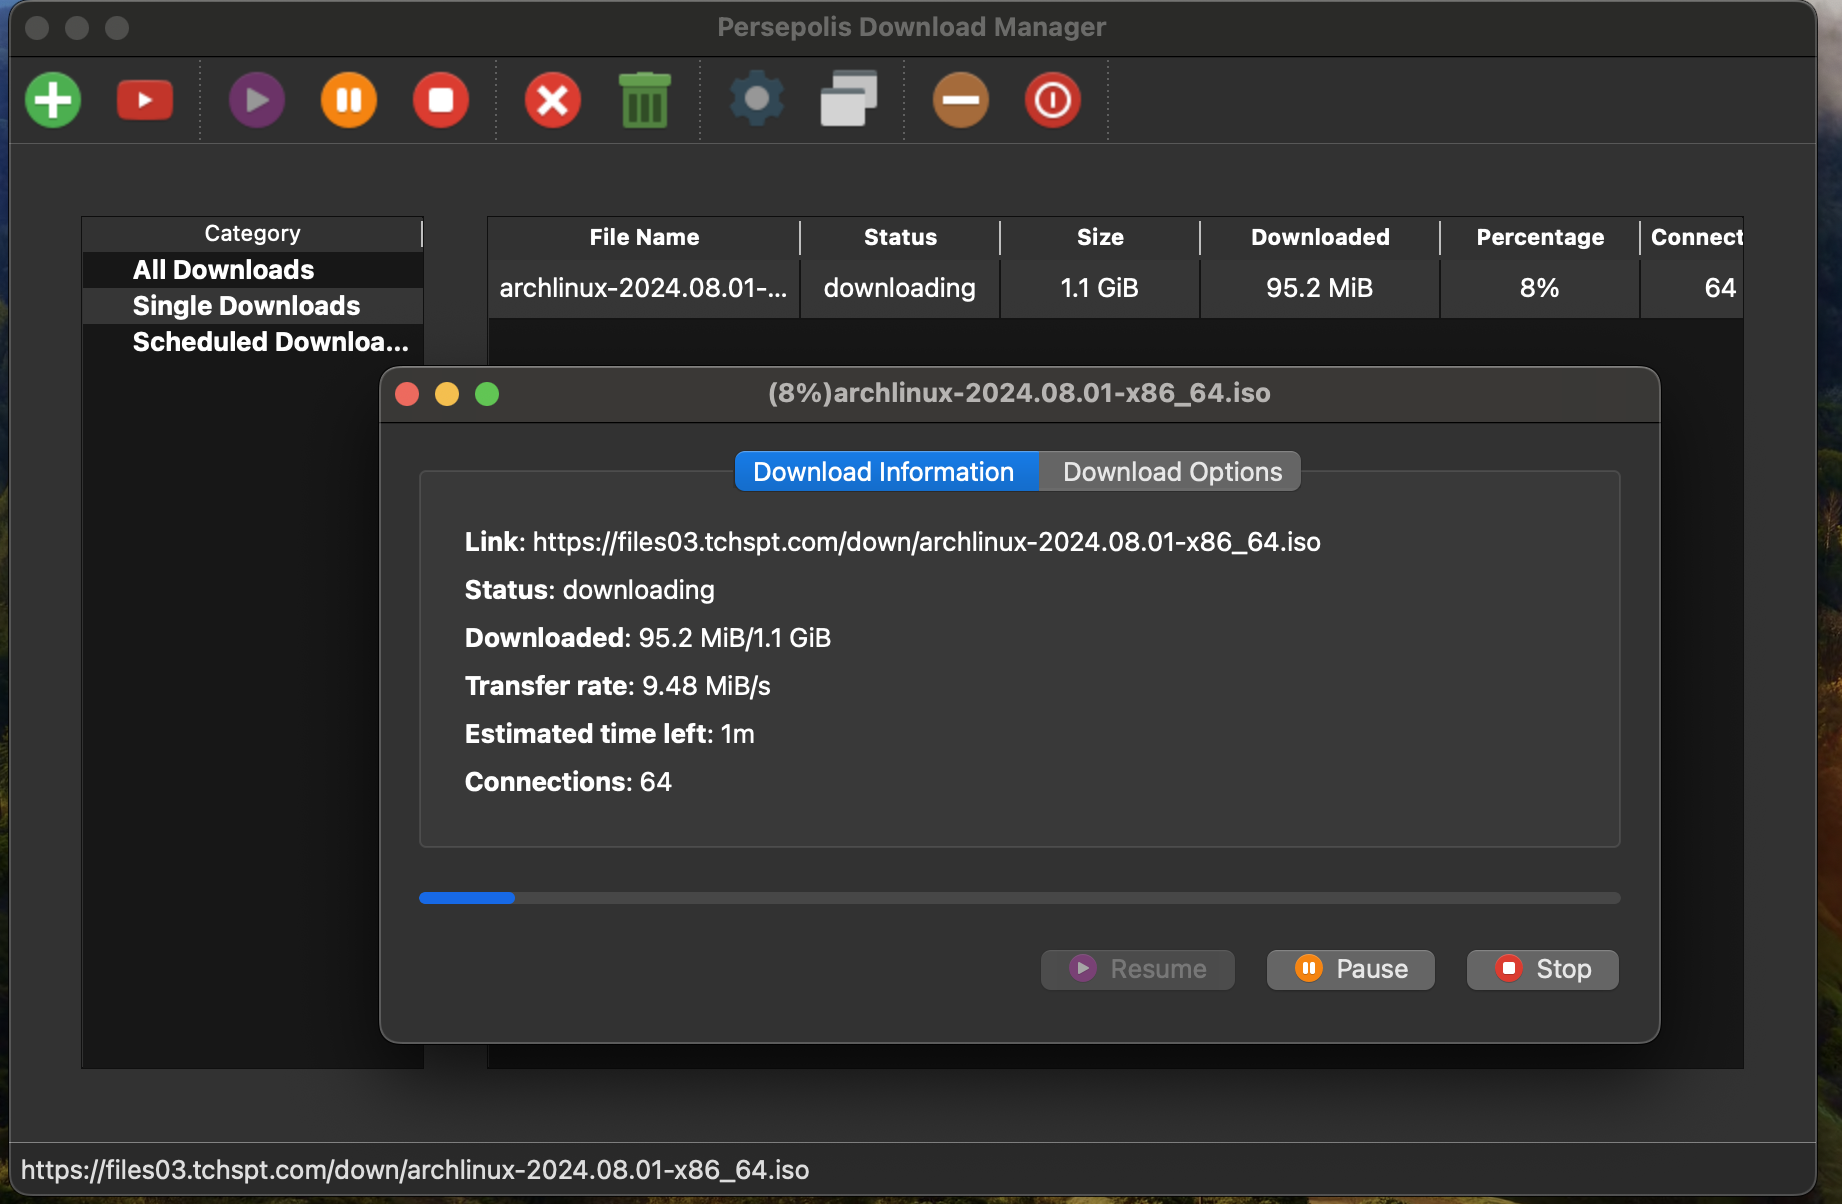Resume download using purple play toolbar icon

257,100
